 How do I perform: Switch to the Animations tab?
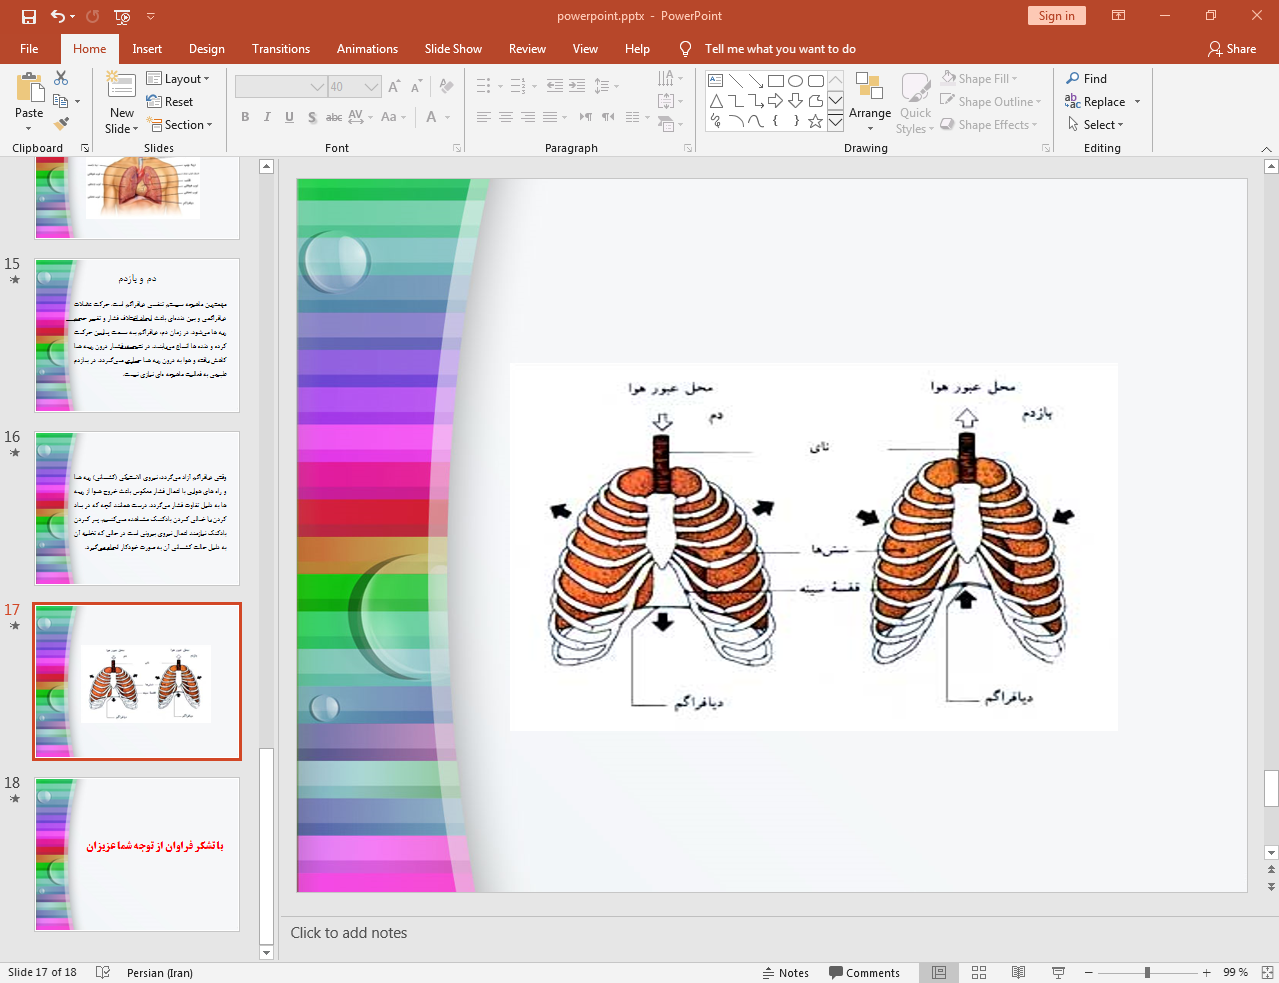[x=367, y=49]
